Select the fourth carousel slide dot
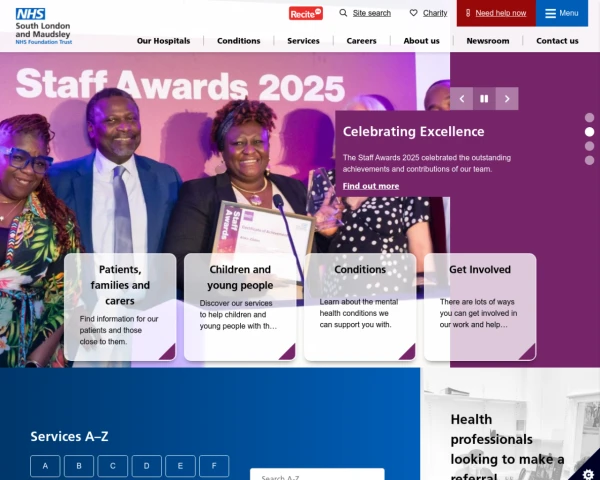The image size is (600, 480). 589,160
